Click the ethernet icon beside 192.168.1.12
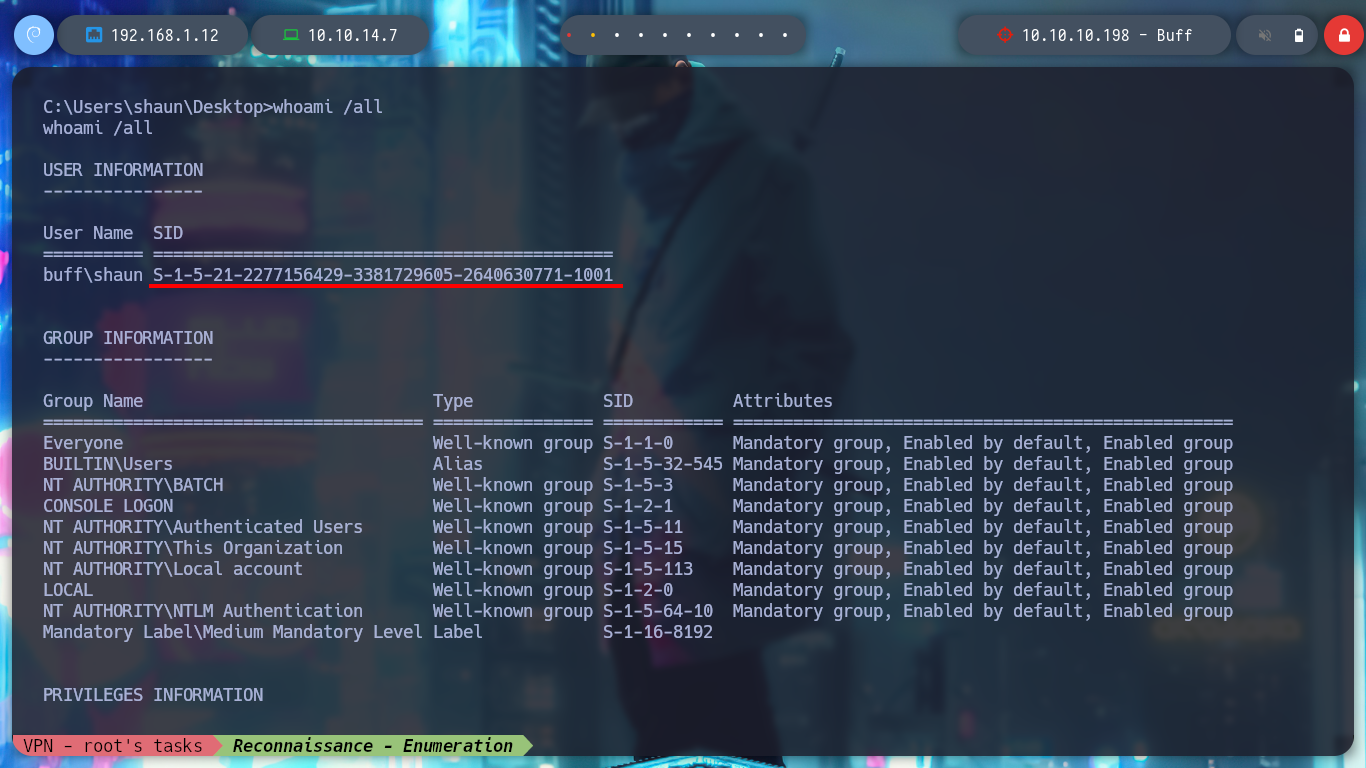The image size is (1366, 768). 95,35
